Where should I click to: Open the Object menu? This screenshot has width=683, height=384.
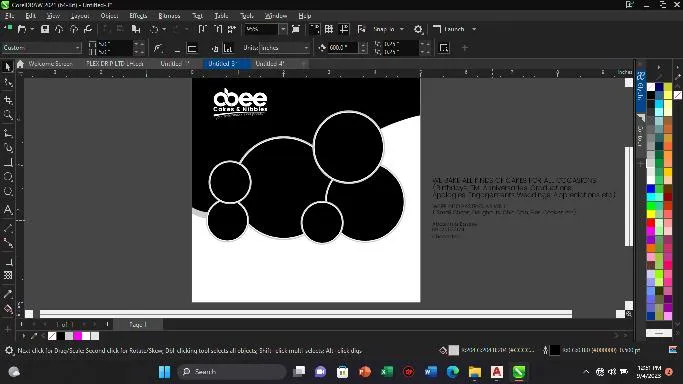tap(109, 16)
